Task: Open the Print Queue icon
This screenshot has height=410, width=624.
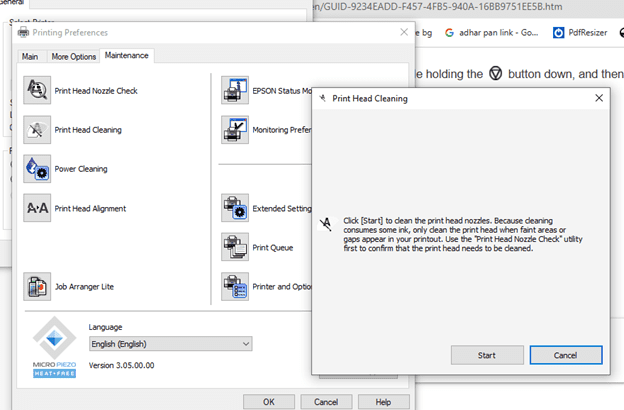Action: coord(235,247)
